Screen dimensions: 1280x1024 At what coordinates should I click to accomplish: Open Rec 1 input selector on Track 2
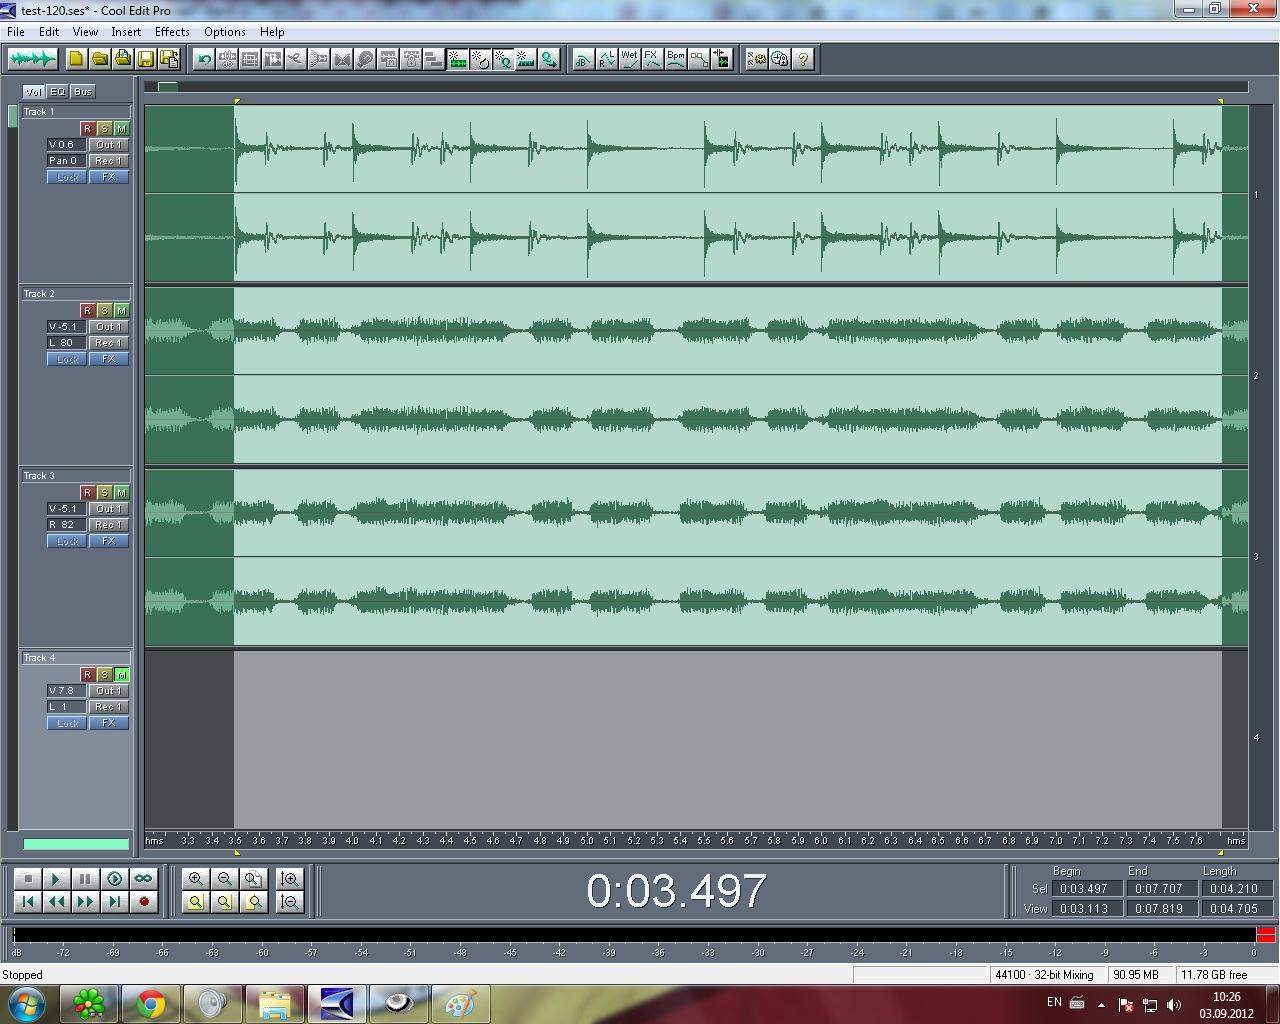click(x=108, y=343)
